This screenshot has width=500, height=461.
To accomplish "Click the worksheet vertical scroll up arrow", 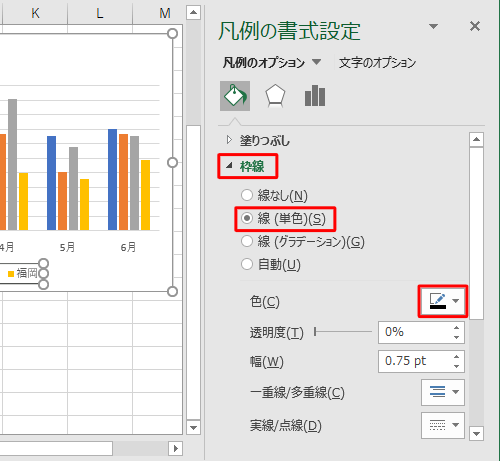I will [193, 13].
